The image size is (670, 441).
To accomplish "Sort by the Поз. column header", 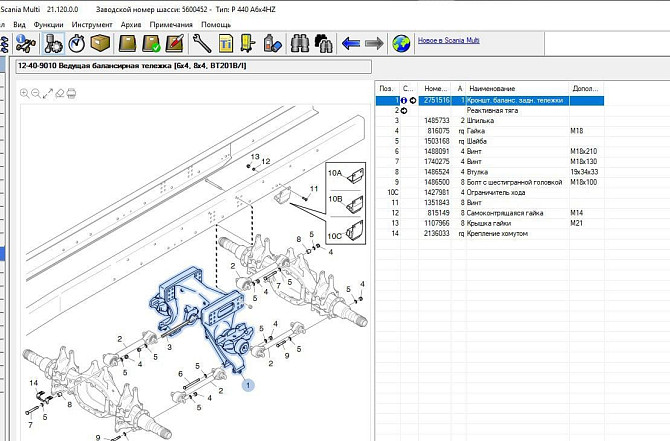I will [387, 88].
